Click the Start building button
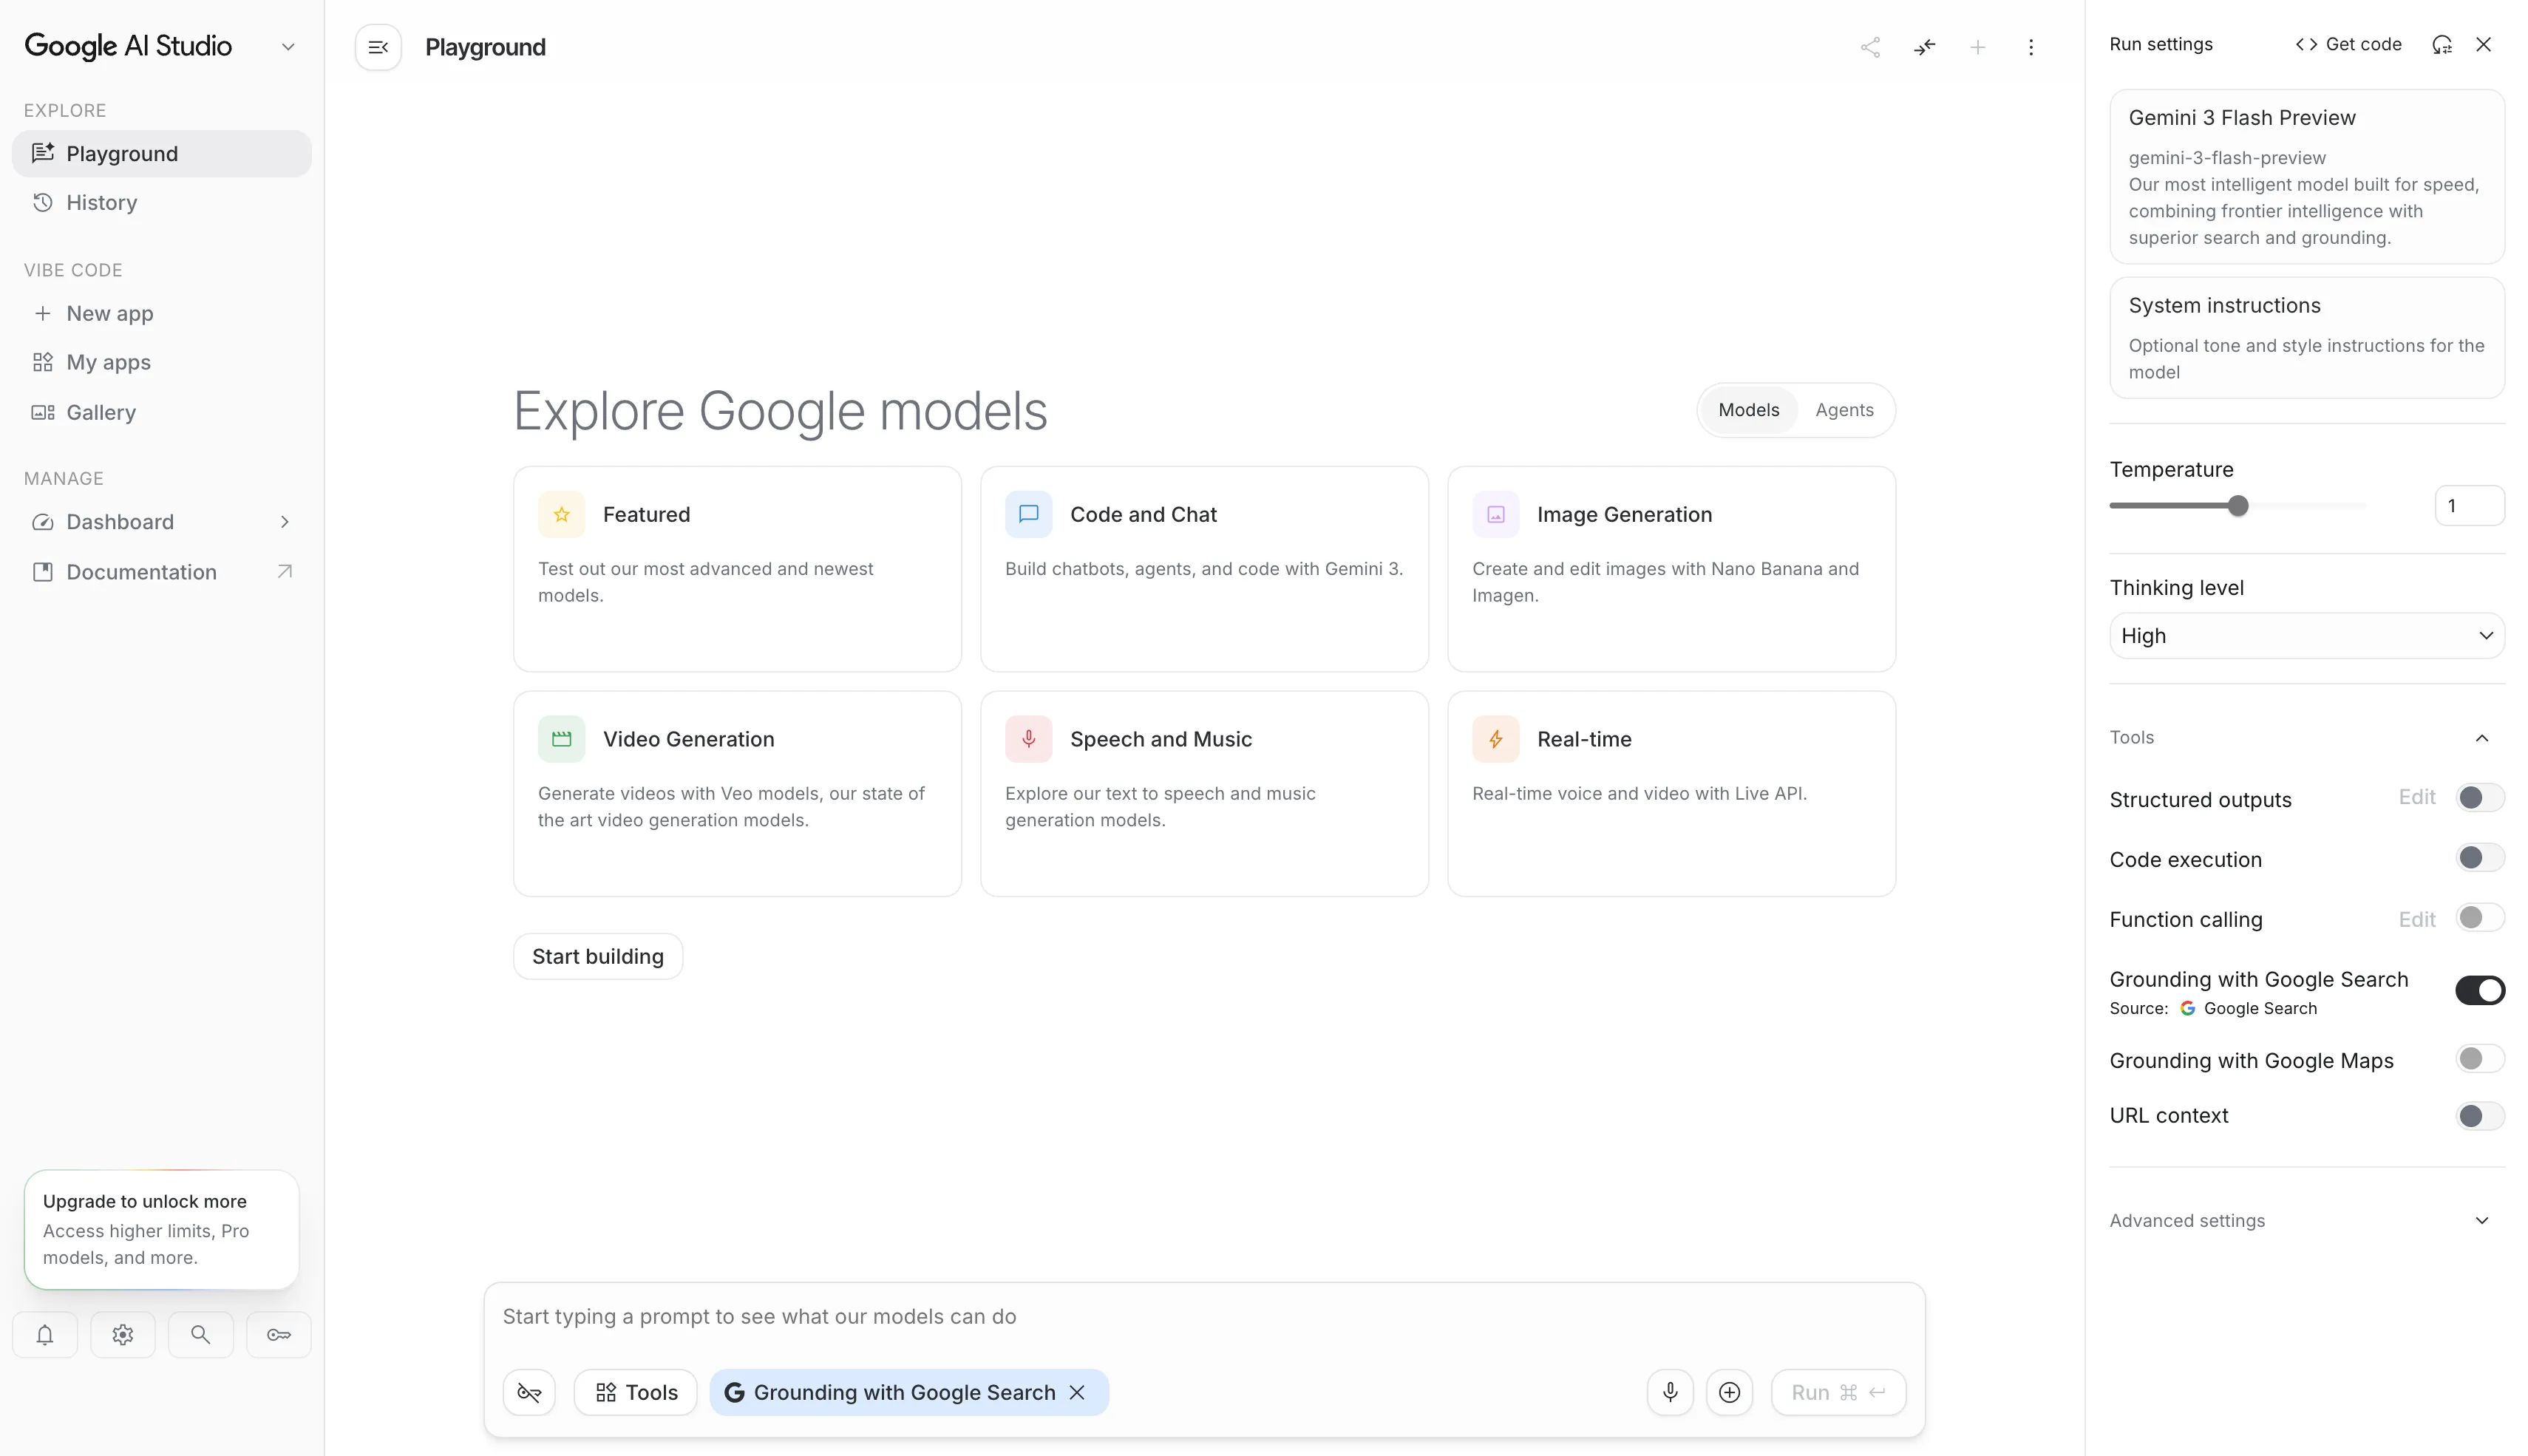 click(598, 956)
